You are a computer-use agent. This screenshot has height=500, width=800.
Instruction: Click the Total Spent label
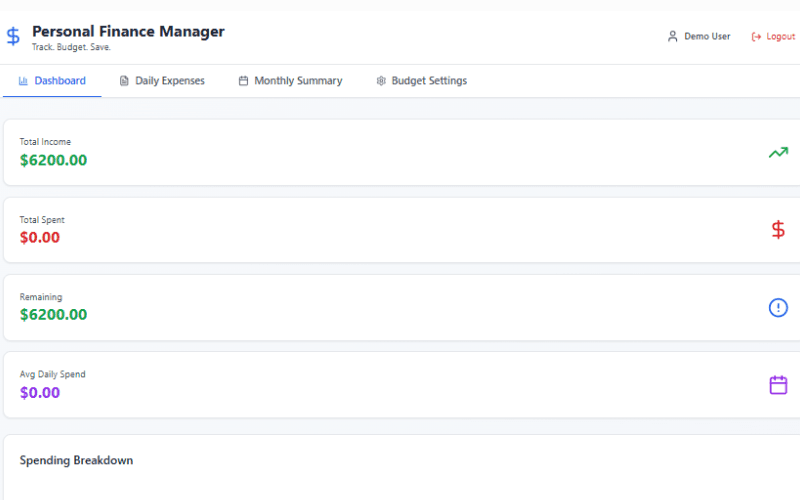point(42,220)
